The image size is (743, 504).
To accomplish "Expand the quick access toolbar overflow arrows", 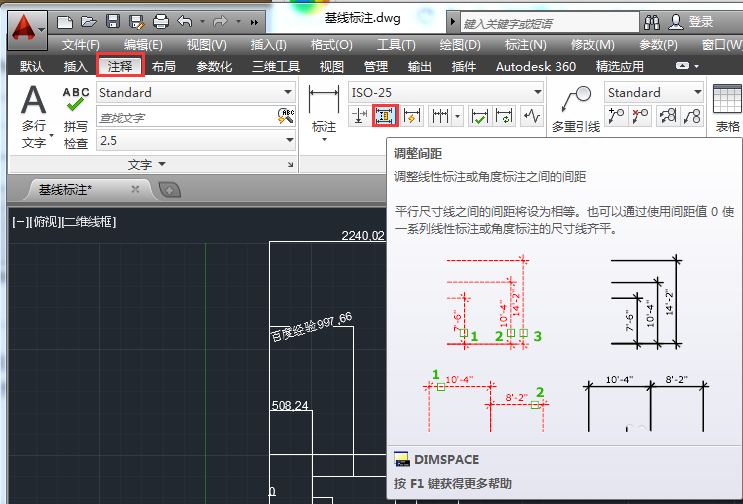I will tap(254, 22).
